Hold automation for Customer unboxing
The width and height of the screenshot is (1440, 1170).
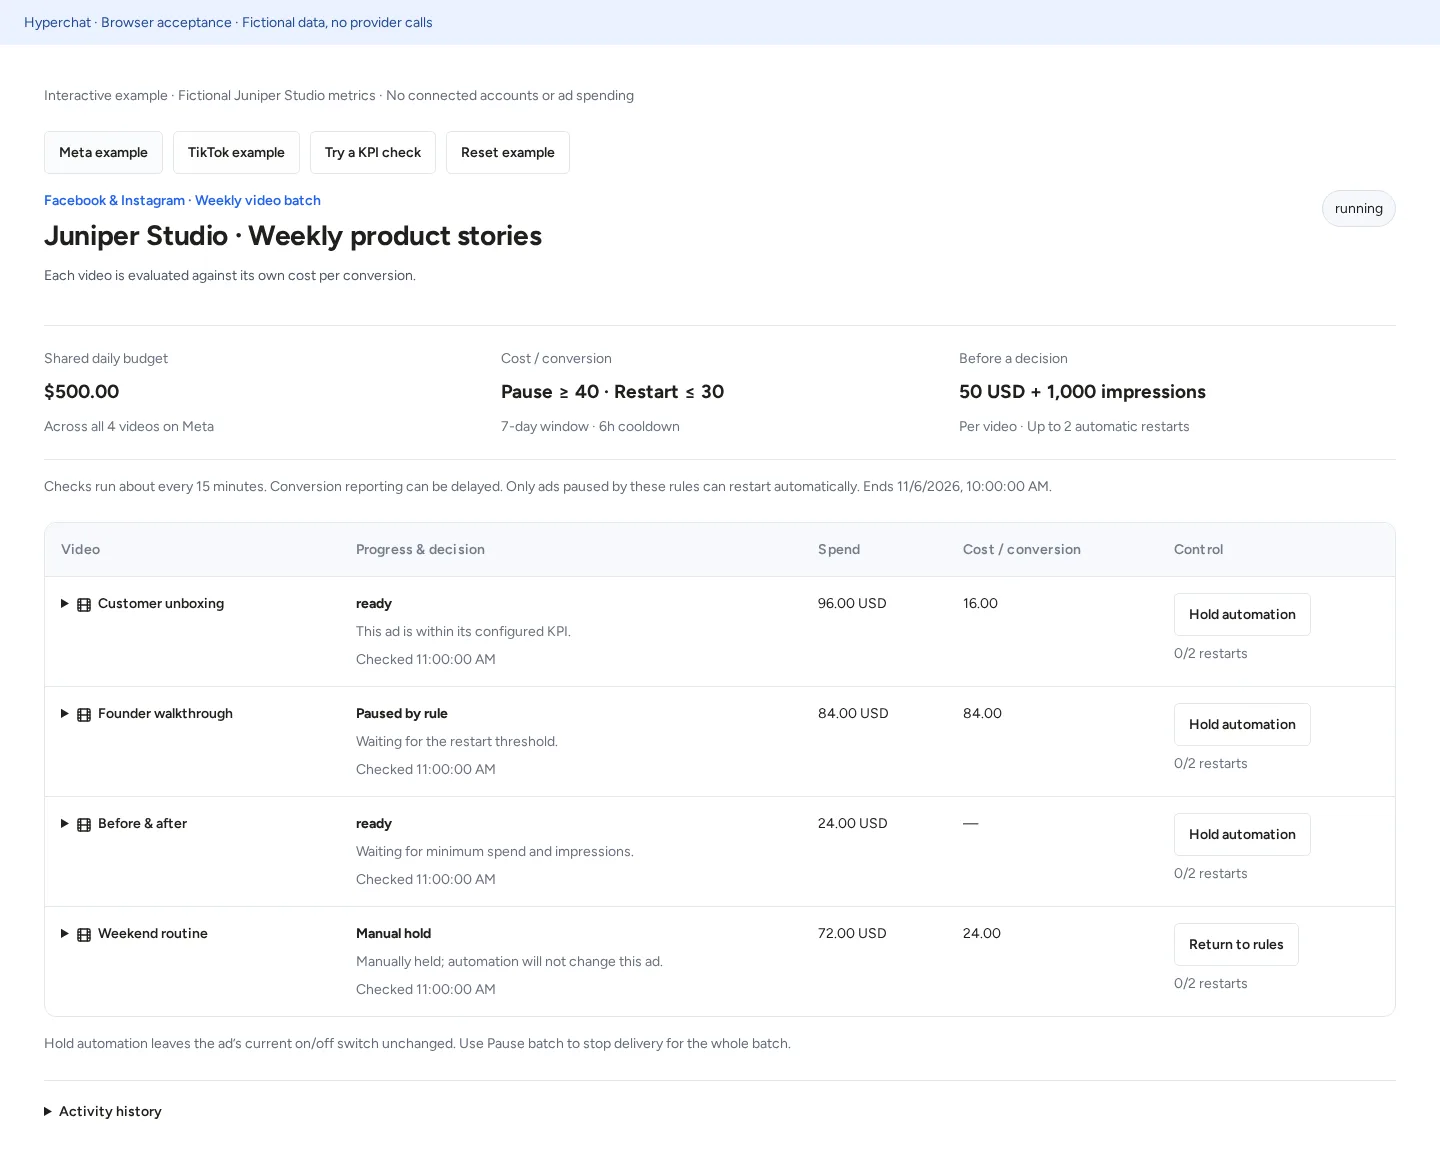(x=1242, y=614)
